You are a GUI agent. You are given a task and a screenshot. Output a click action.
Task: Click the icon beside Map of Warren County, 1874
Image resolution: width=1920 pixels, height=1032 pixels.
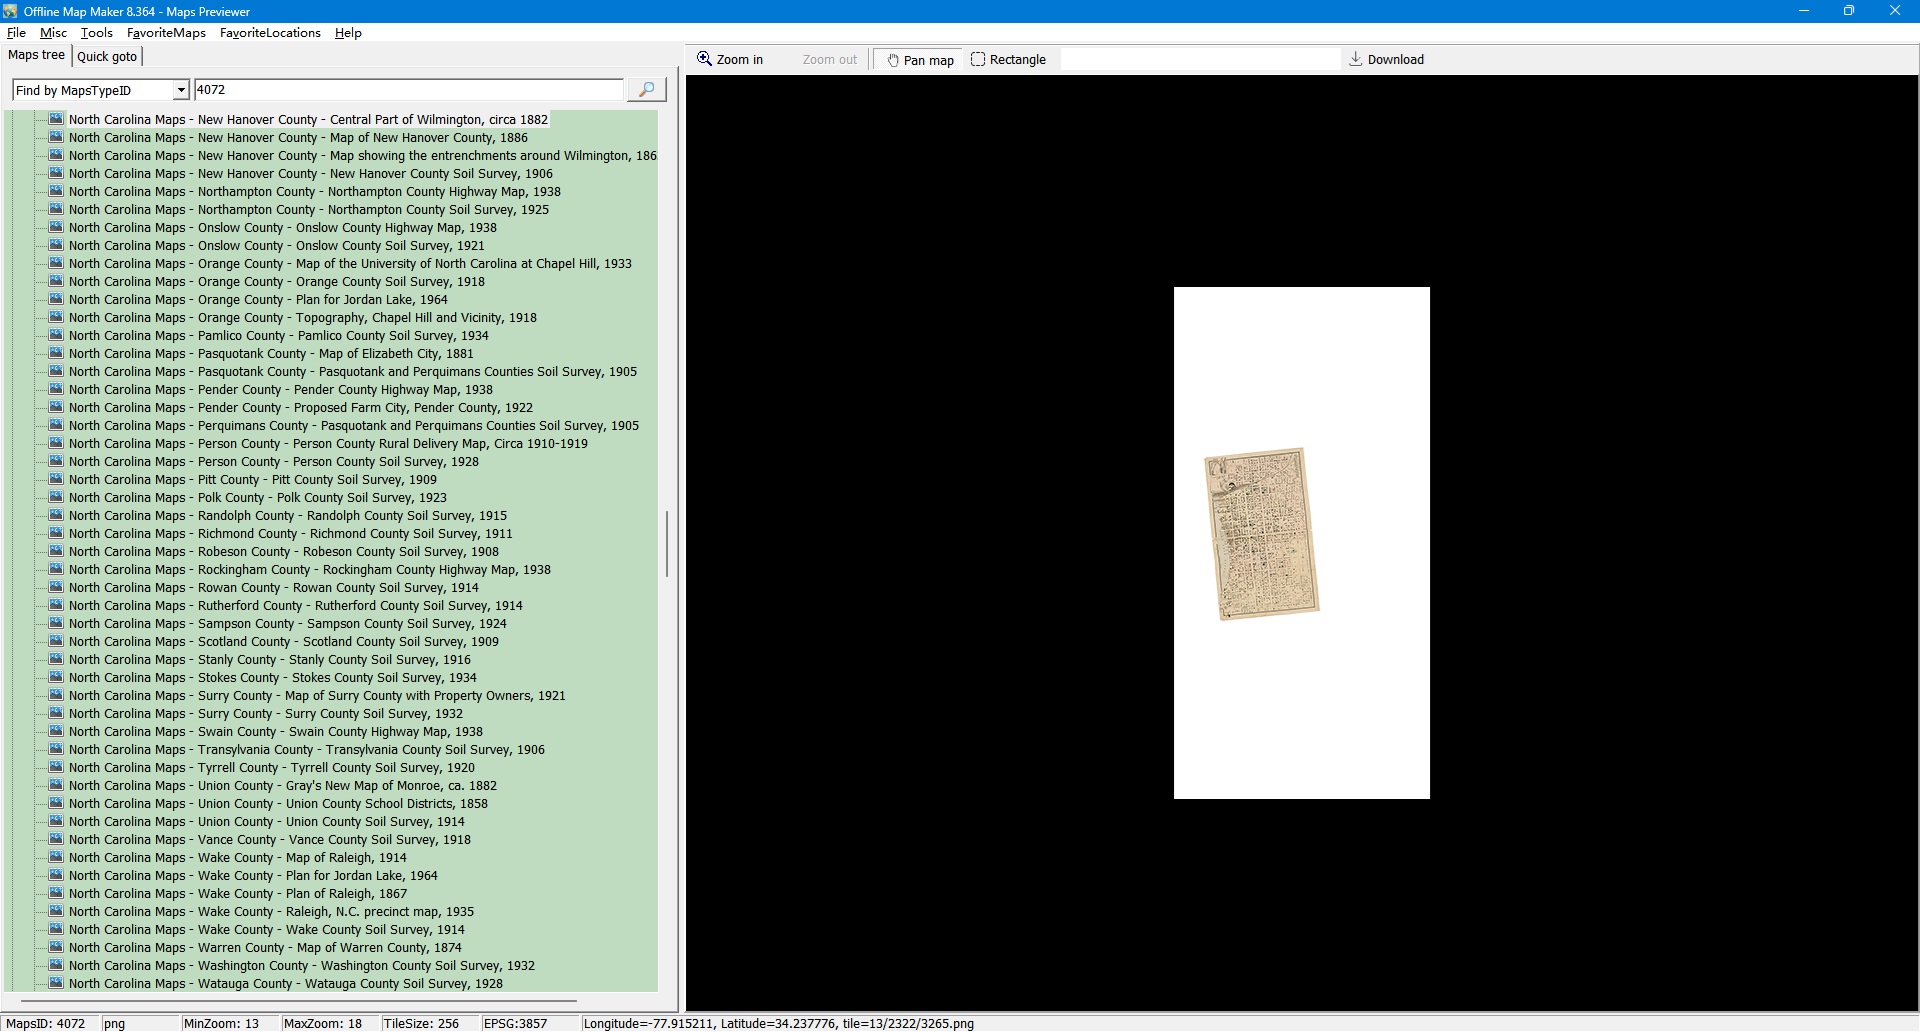point(57,947)
